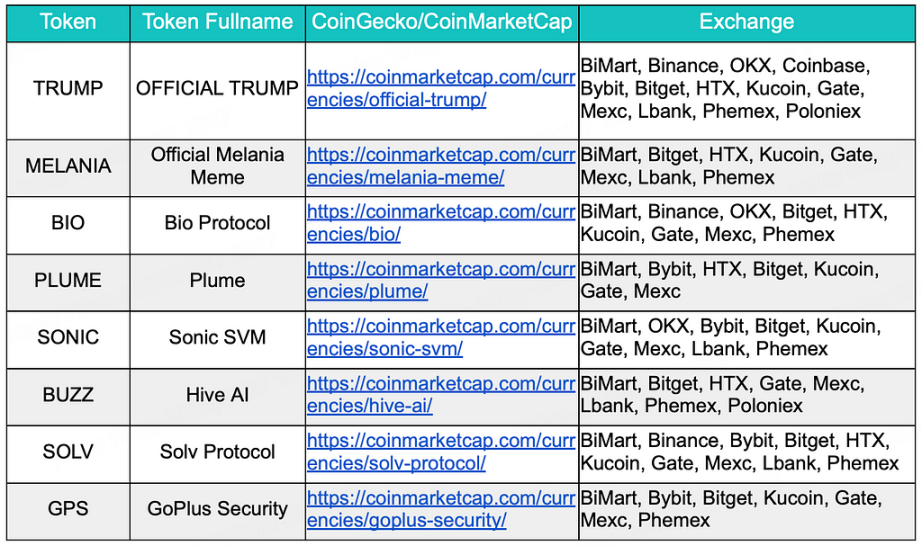Select the Token column header
922x546 pixels.
(x=68, y=22)
